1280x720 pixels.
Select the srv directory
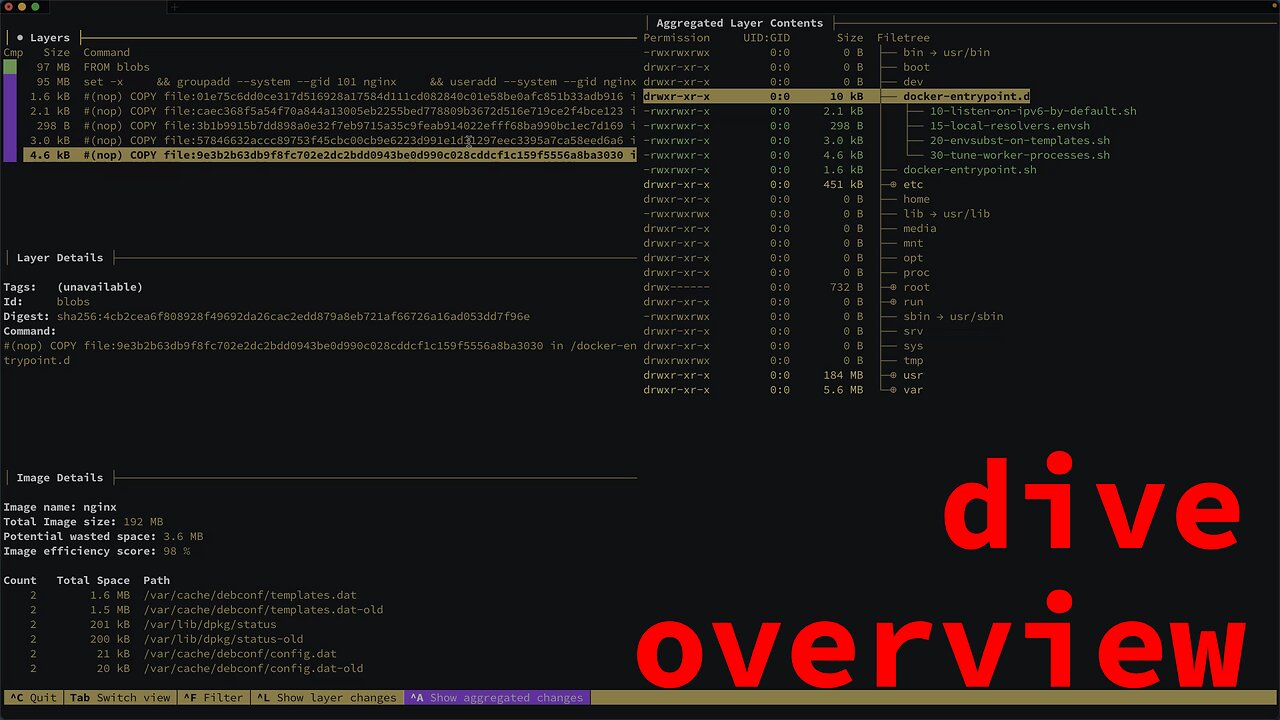pyautogui.click(x=913, y=331)
